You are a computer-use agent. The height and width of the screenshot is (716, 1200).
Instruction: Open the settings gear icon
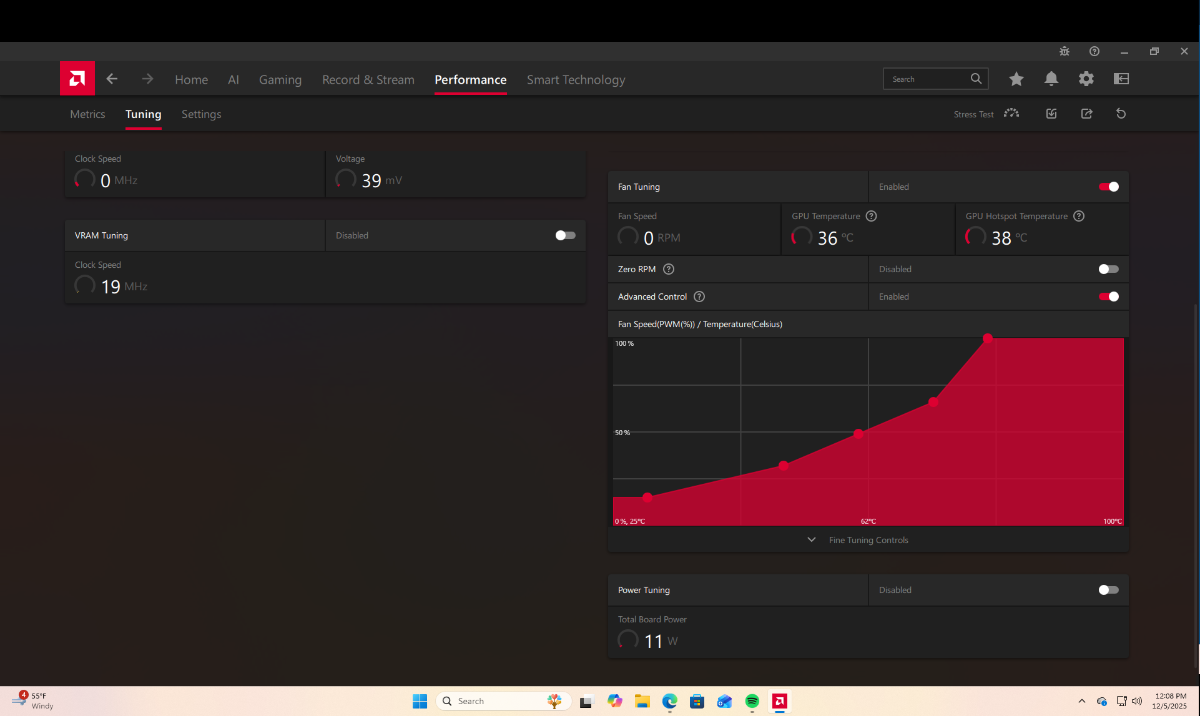pos(1086,79)
